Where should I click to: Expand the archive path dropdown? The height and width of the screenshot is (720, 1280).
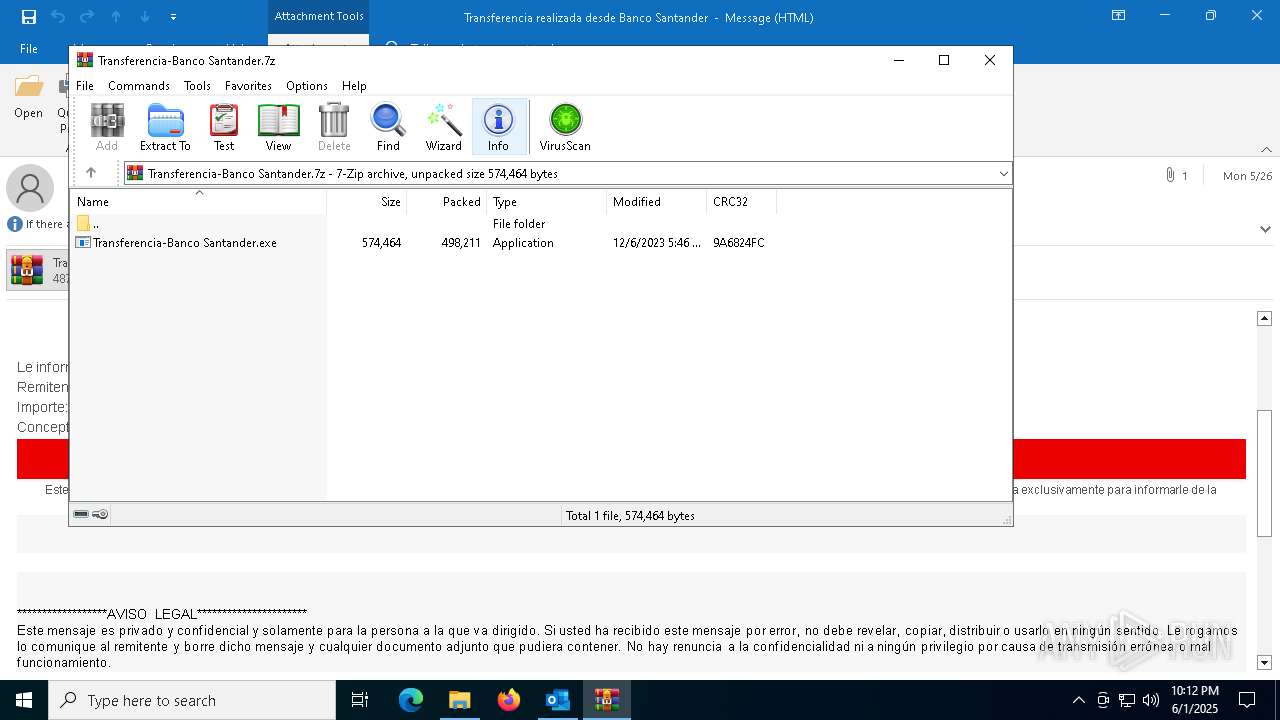pos(1003,174)
